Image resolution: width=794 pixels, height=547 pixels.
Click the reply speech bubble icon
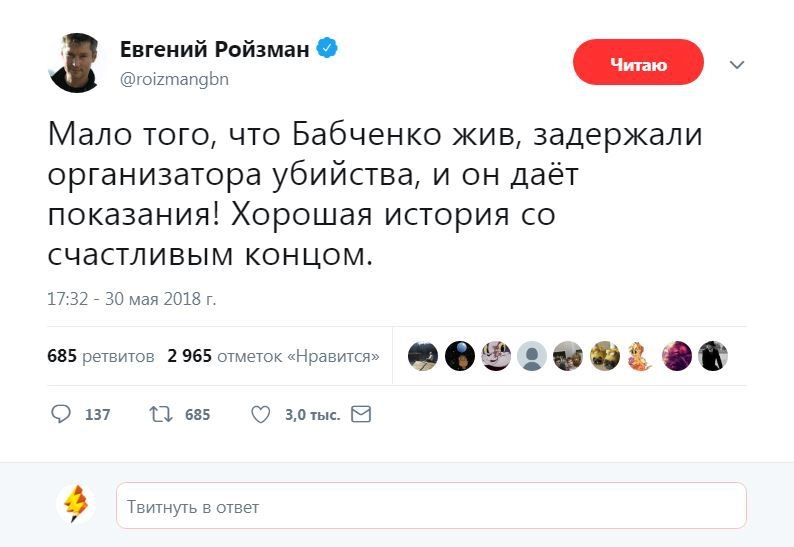pyautogui.click(x=61, y=414)
